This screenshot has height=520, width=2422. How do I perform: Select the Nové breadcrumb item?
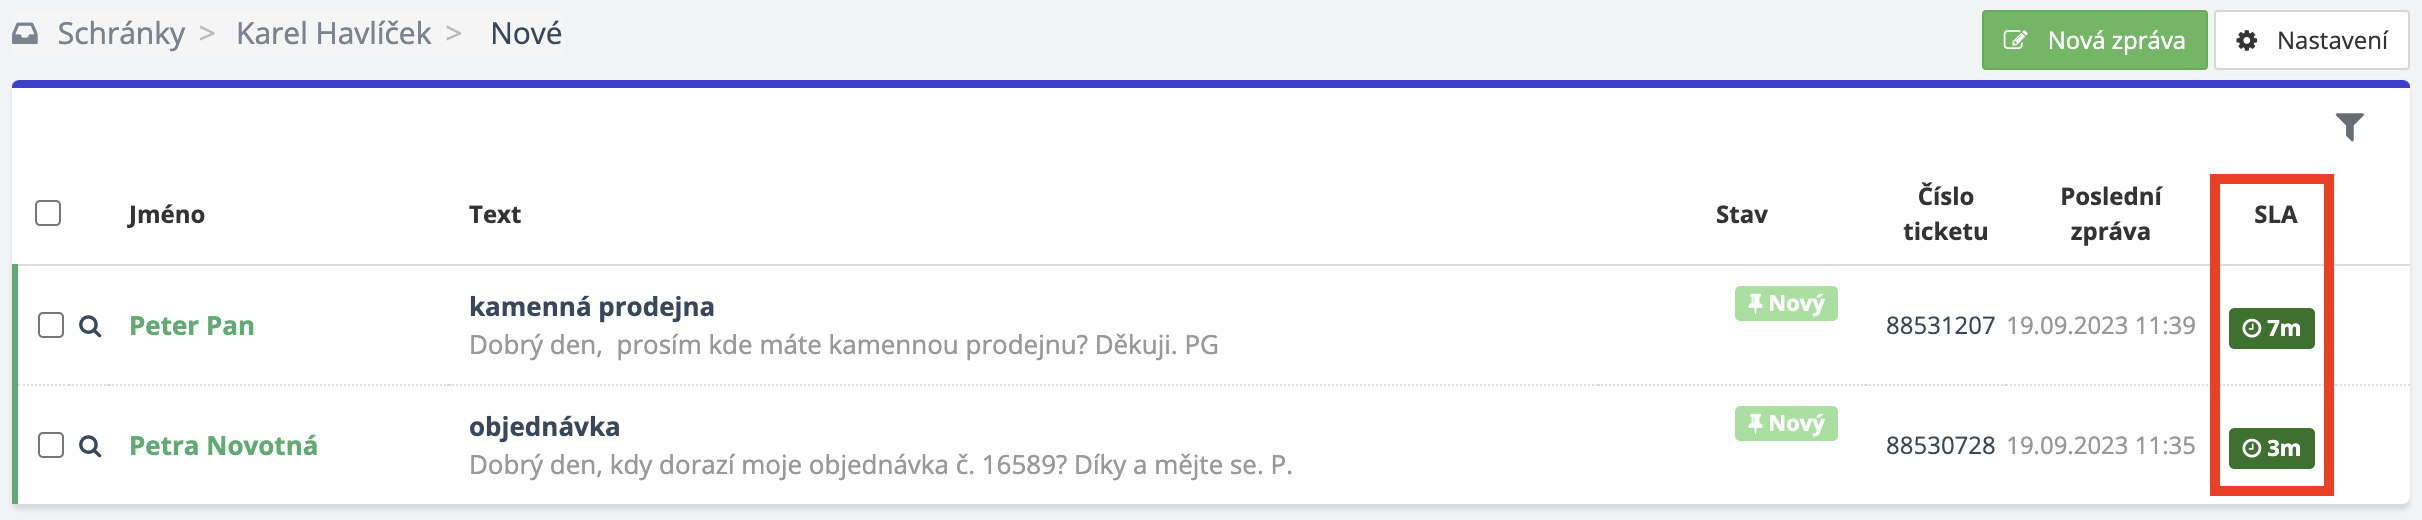(526, 34)
